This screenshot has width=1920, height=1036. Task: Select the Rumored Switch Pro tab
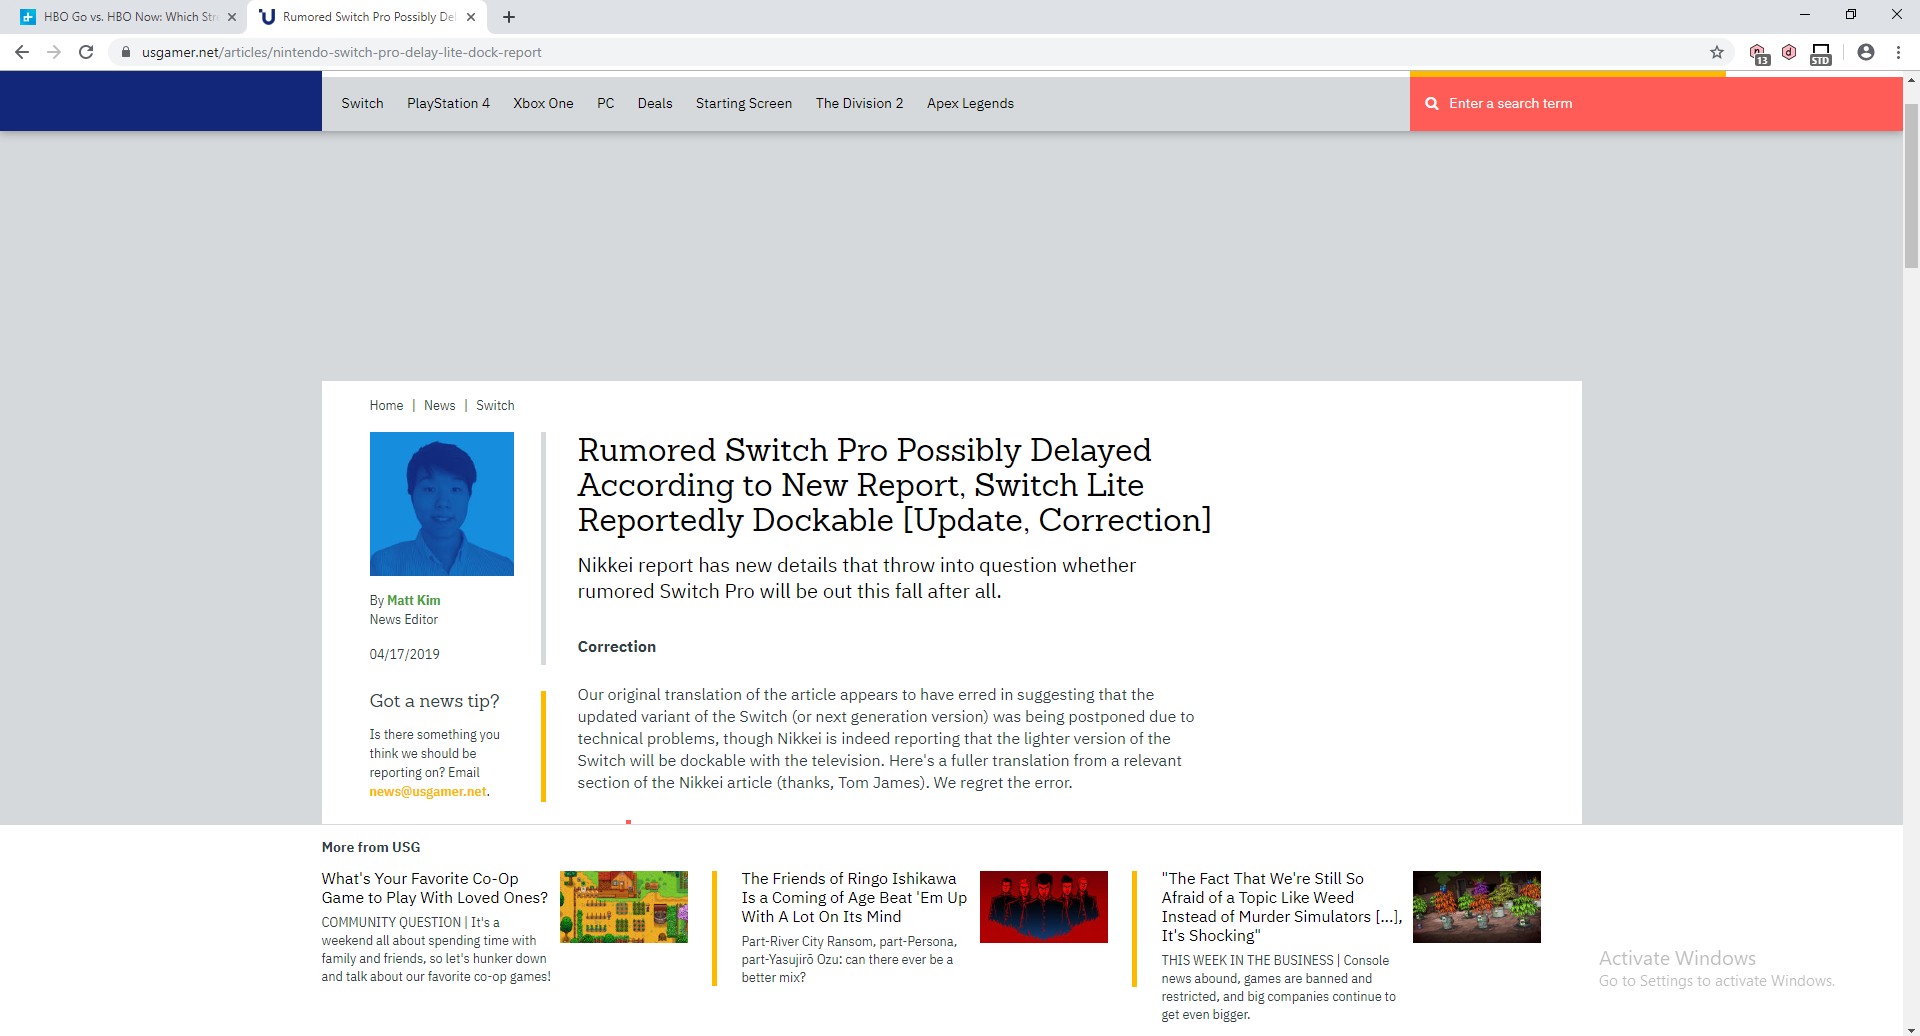(367, 17)
